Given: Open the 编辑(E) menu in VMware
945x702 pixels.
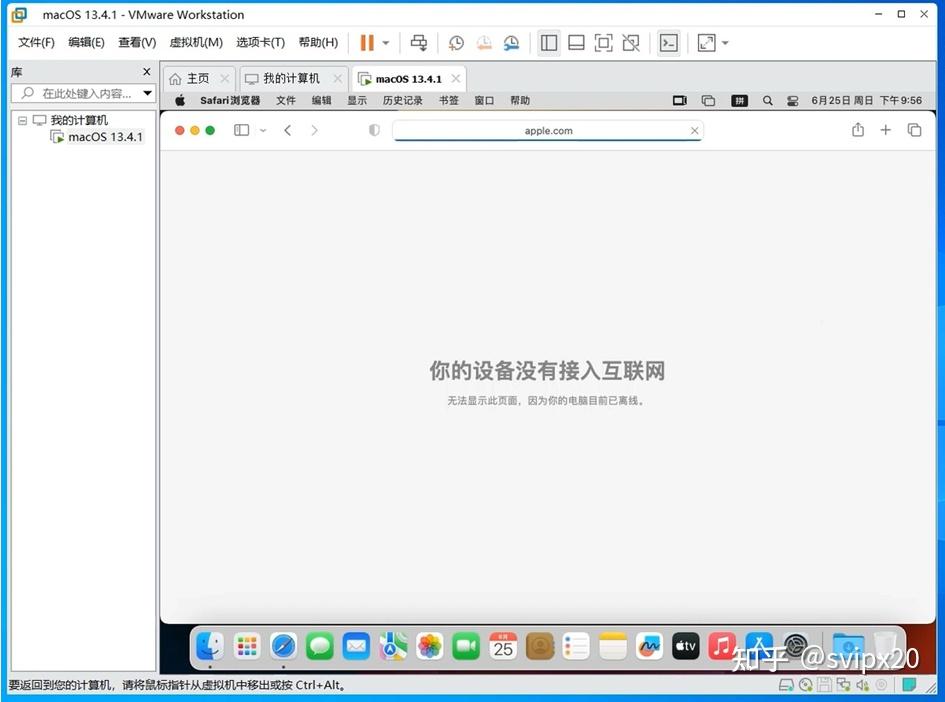Looking at the screenshot, I should click(x=86, y=42).
